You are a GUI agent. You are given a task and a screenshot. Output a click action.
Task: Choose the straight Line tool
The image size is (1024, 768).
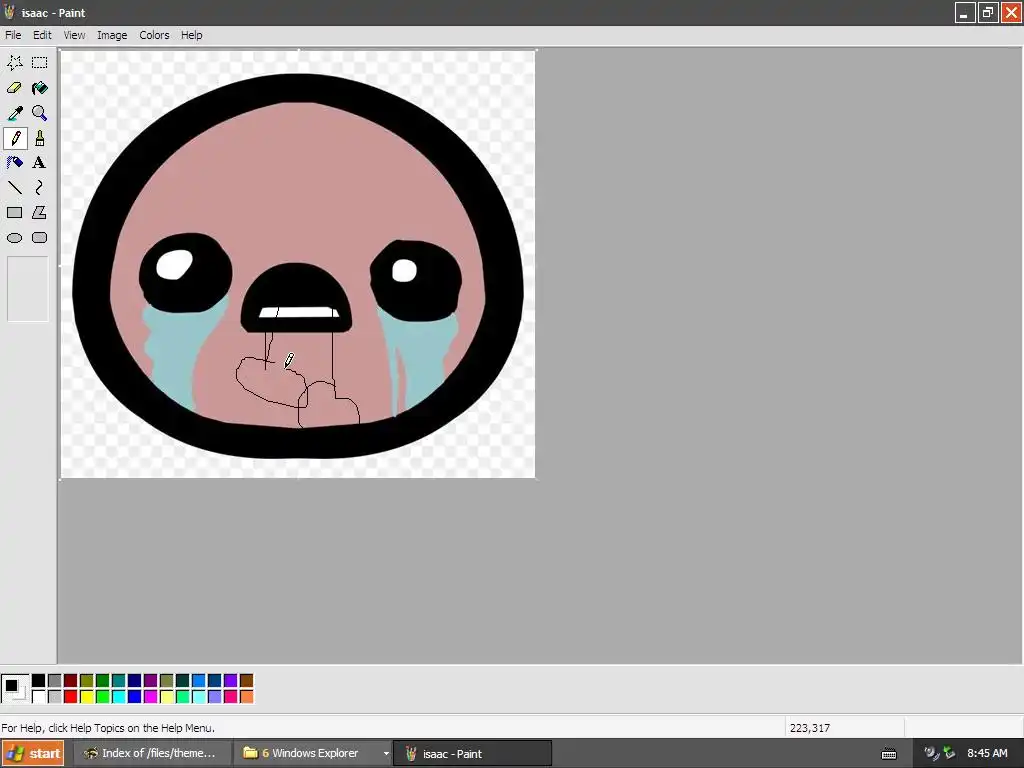coord(14,188)
